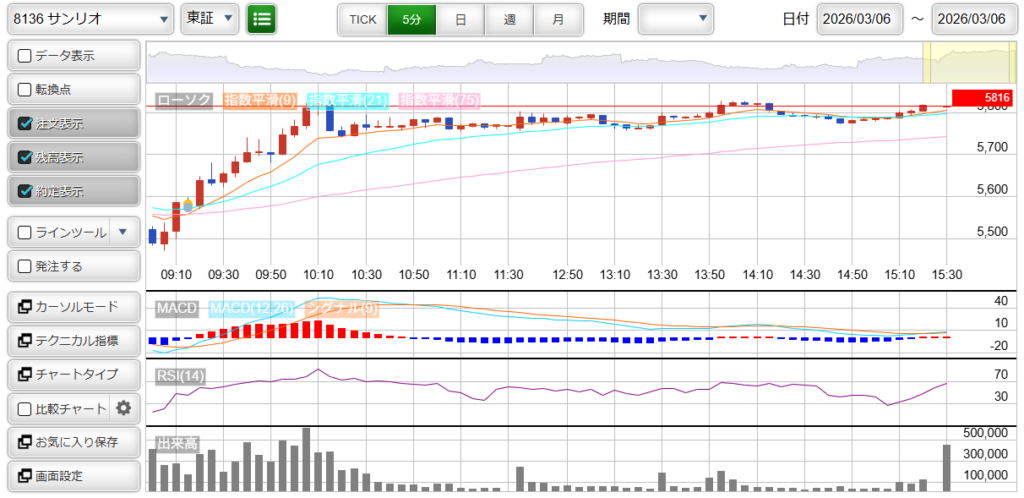Click the start date field 2026/03/06
This screenshot has height=498, width=1024.
pyautogui.click(x=859, y=19)
